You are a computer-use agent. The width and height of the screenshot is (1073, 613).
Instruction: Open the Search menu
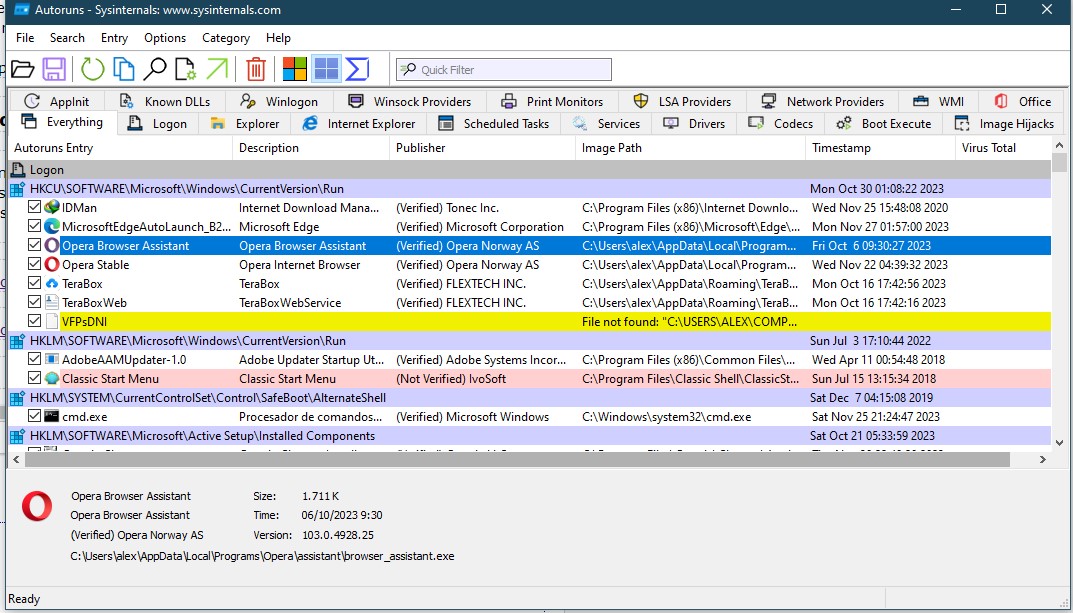pos(67,38)
